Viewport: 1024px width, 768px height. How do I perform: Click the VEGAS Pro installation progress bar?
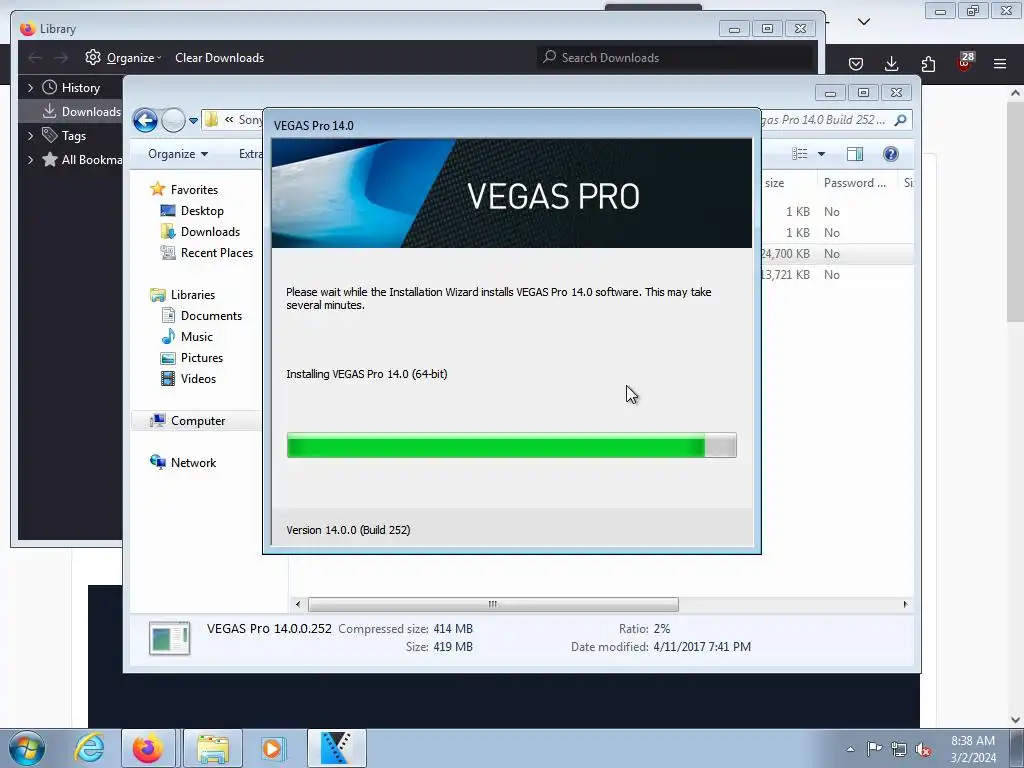click(511, 445)
